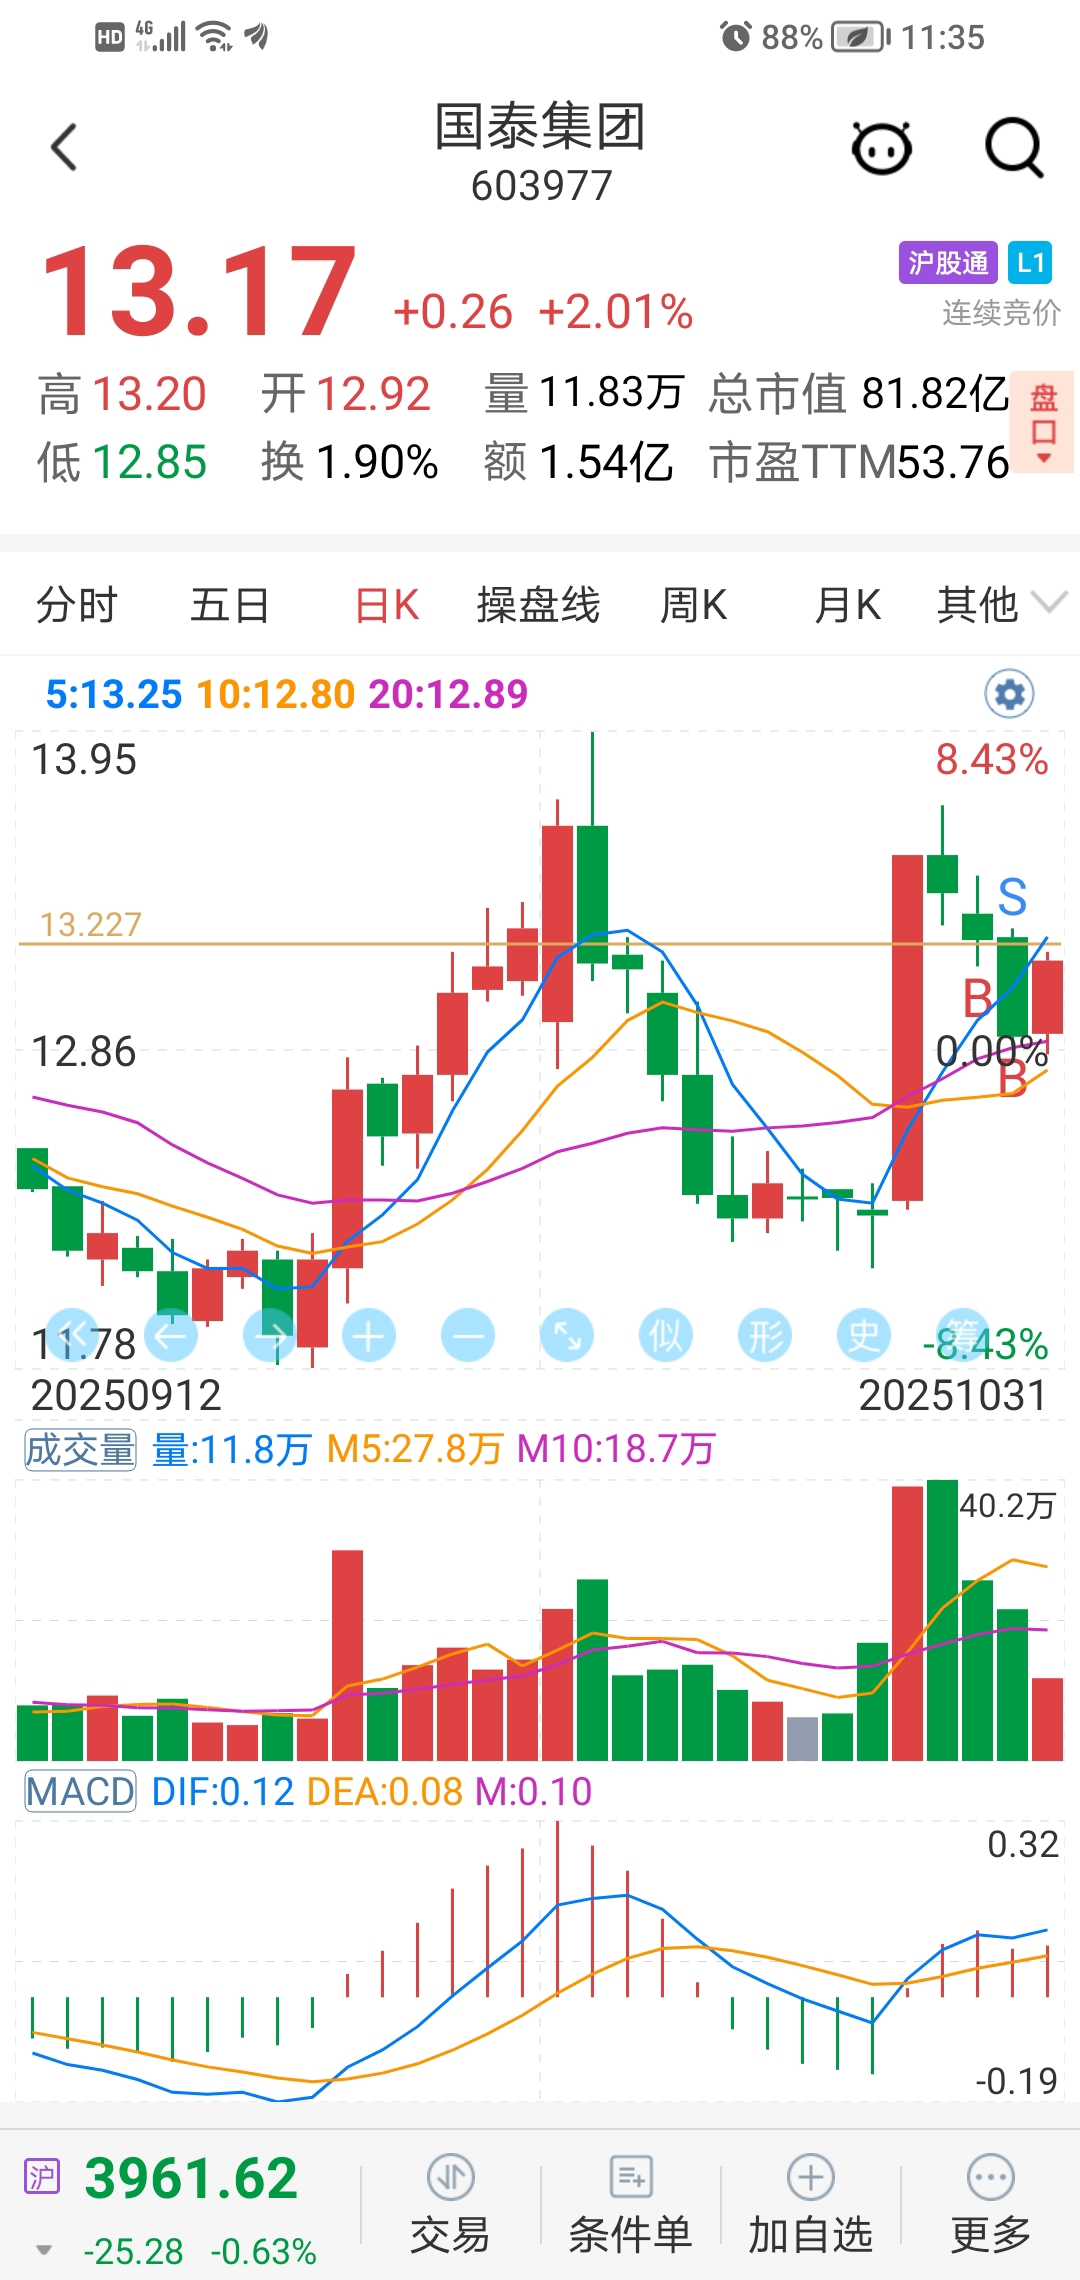
Task: Tap the alarm clock status icon
Action: (x=736, y=37)
